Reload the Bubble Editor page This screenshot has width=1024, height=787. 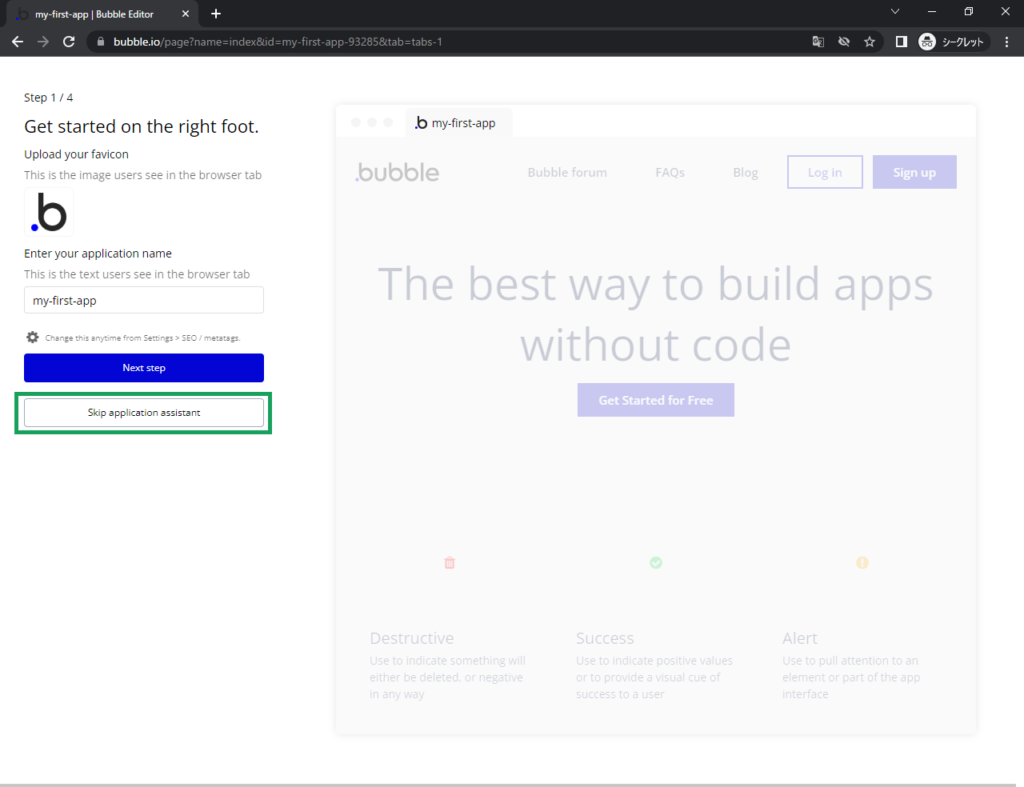pyautogui.click(x=69, y=42)
